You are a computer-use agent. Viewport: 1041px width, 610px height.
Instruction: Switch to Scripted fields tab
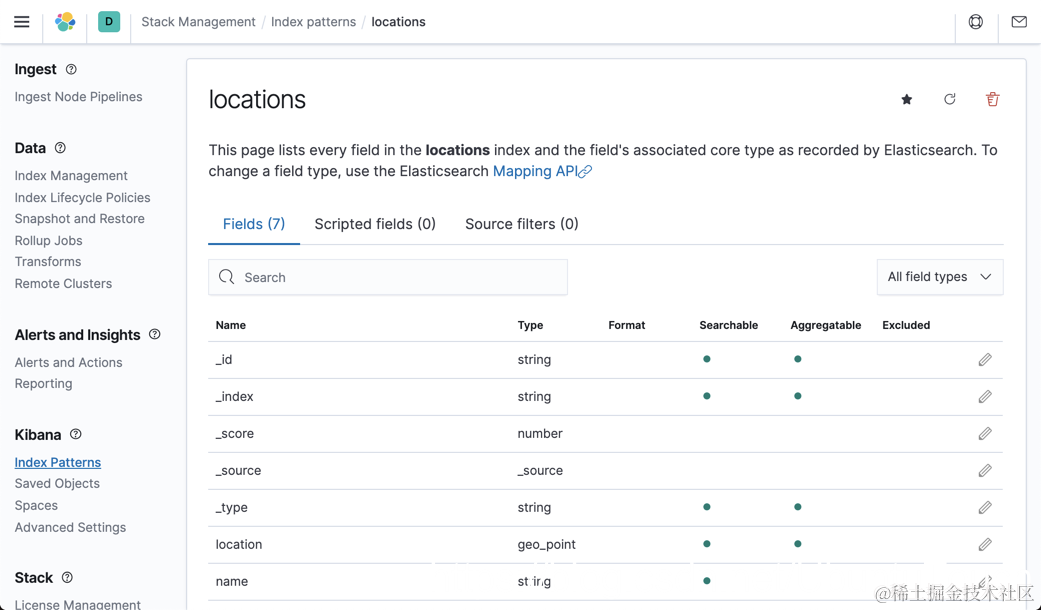point(375,224)
